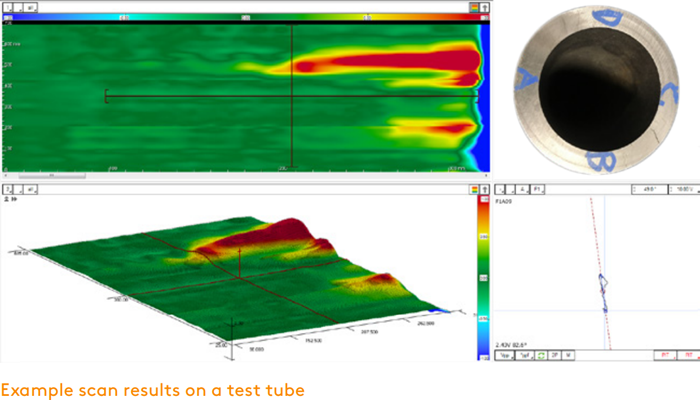This screenshot has height=400, width=700.
Task: Toggle the M button under the impedance plot
Action: [568, 354]
